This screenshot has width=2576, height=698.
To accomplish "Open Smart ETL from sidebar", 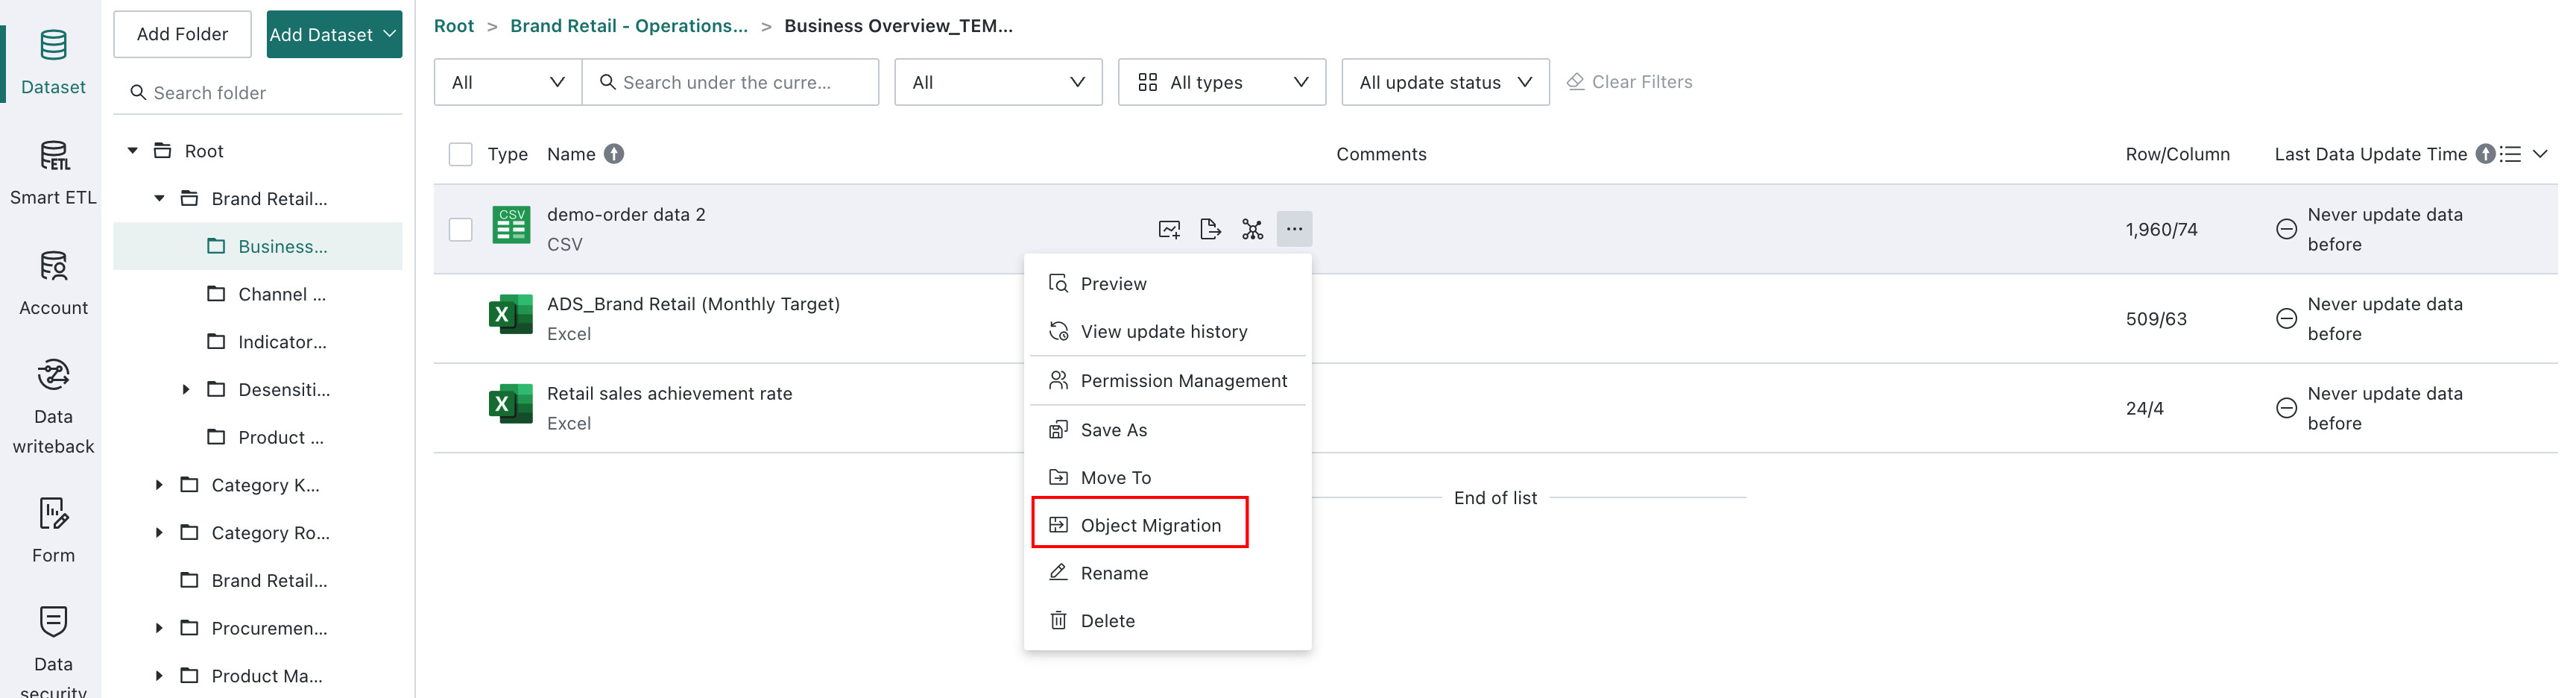I will (x=53, y=173).
